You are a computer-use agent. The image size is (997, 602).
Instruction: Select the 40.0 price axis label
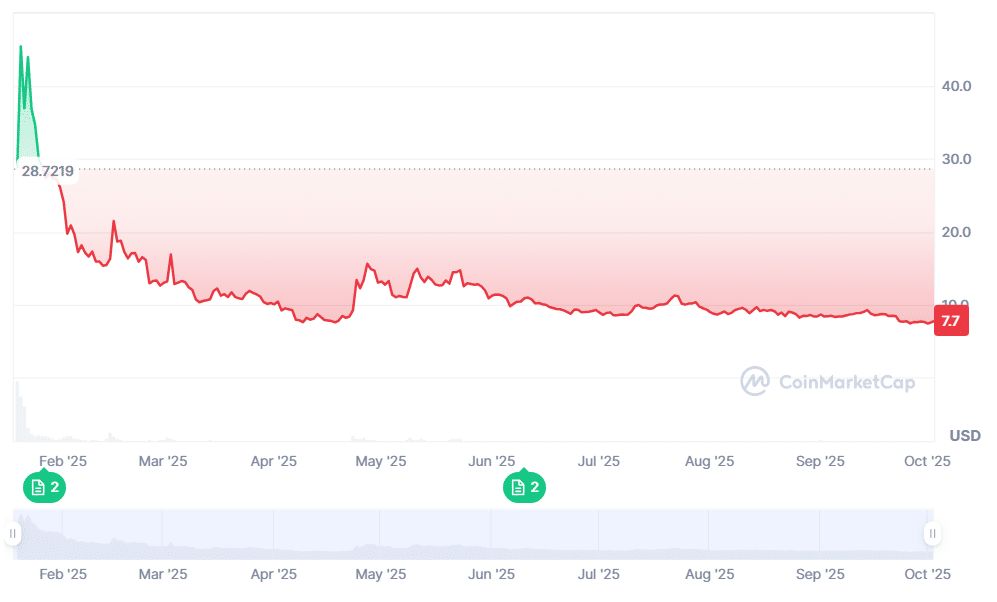[x=957, y=86]
